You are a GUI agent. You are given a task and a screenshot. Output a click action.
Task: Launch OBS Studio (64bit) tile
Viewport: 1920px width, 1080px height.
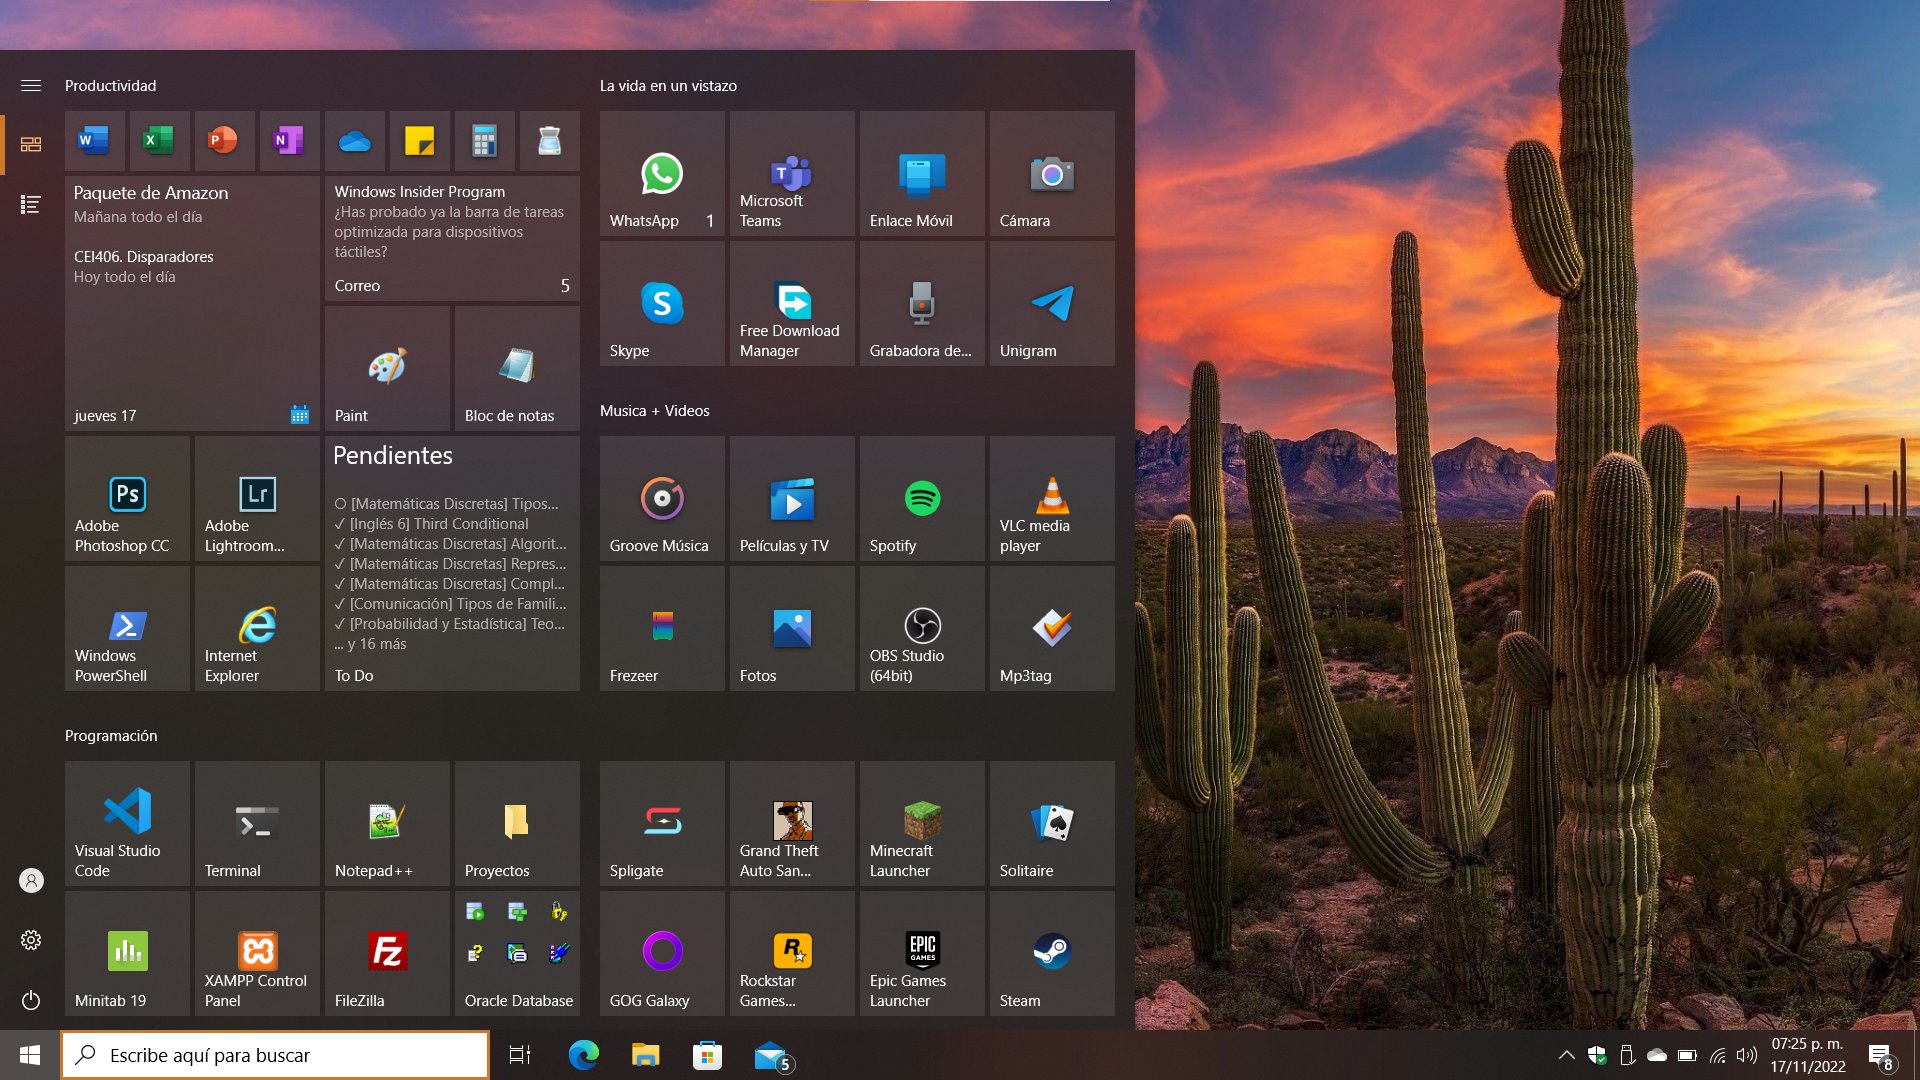pos(922,629)
